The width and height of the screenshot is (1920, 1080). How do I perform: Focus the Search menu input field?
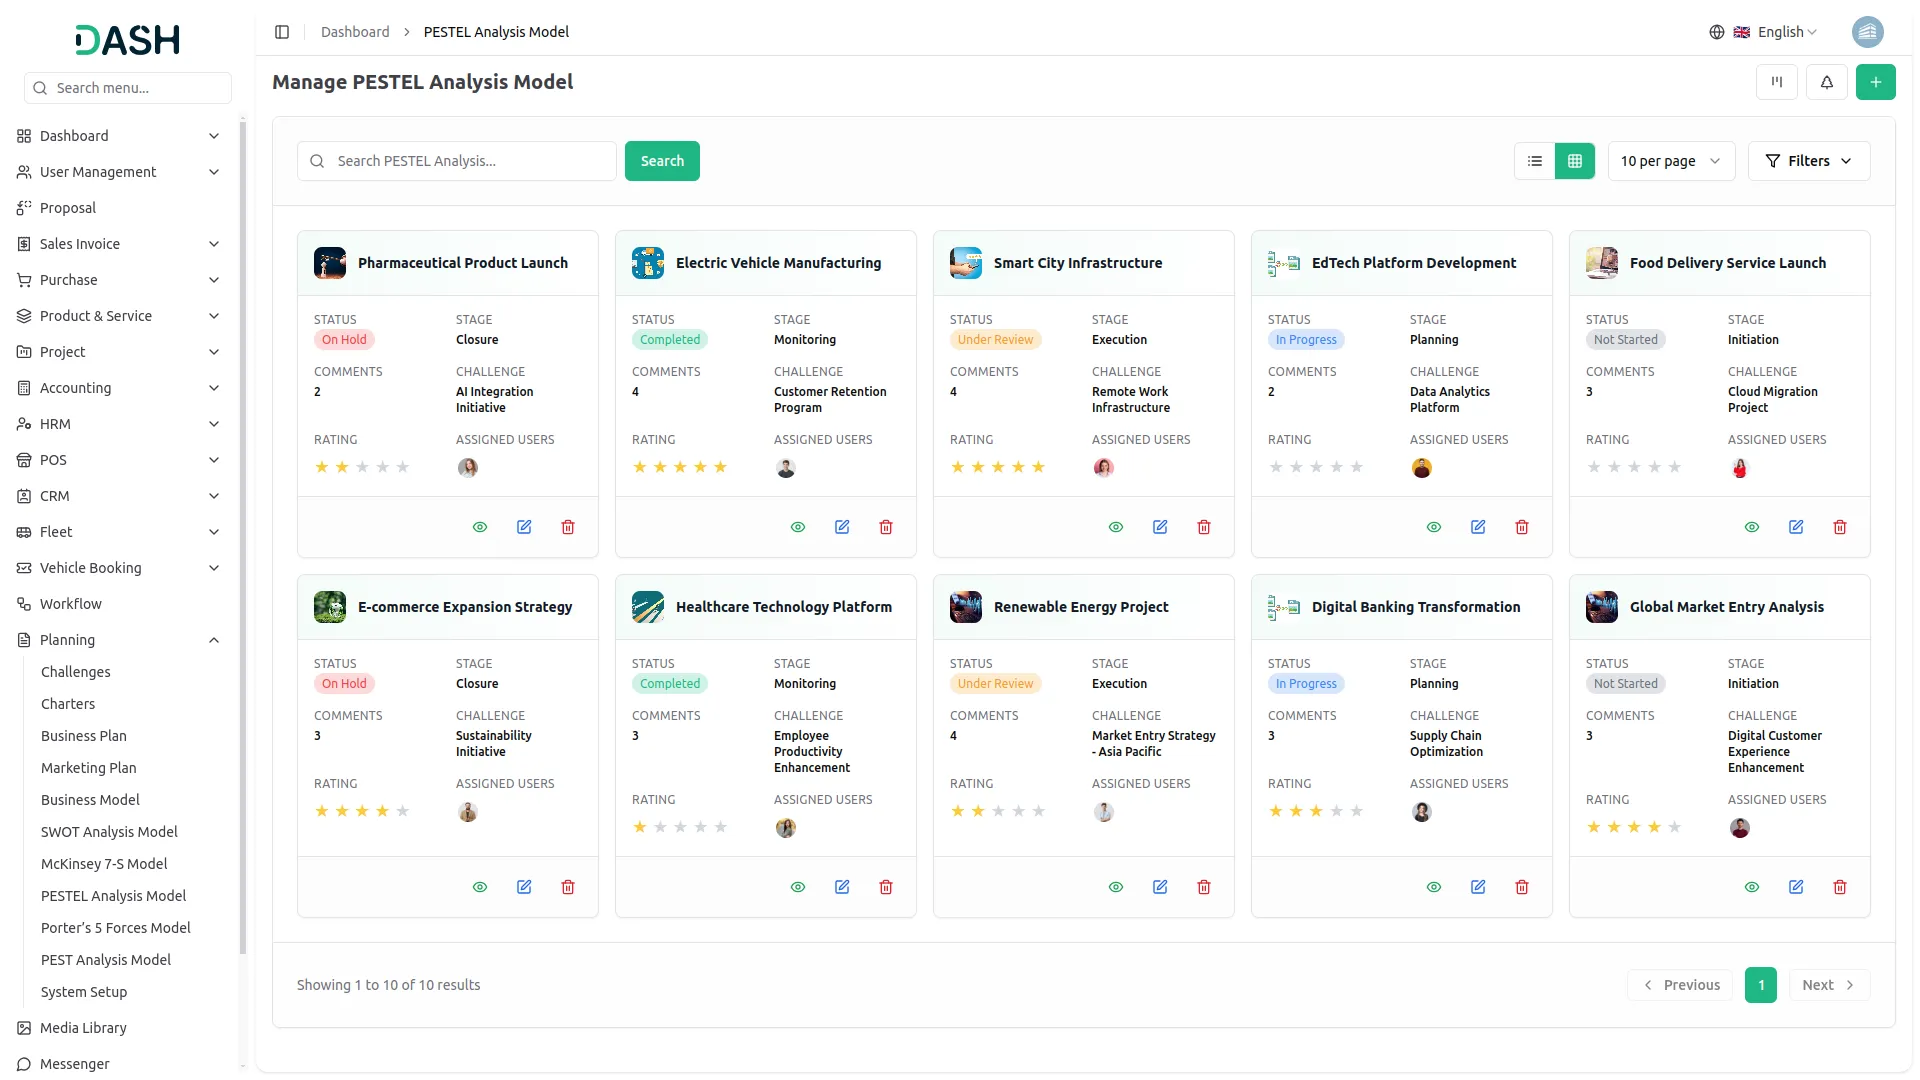tap(128, 88)
